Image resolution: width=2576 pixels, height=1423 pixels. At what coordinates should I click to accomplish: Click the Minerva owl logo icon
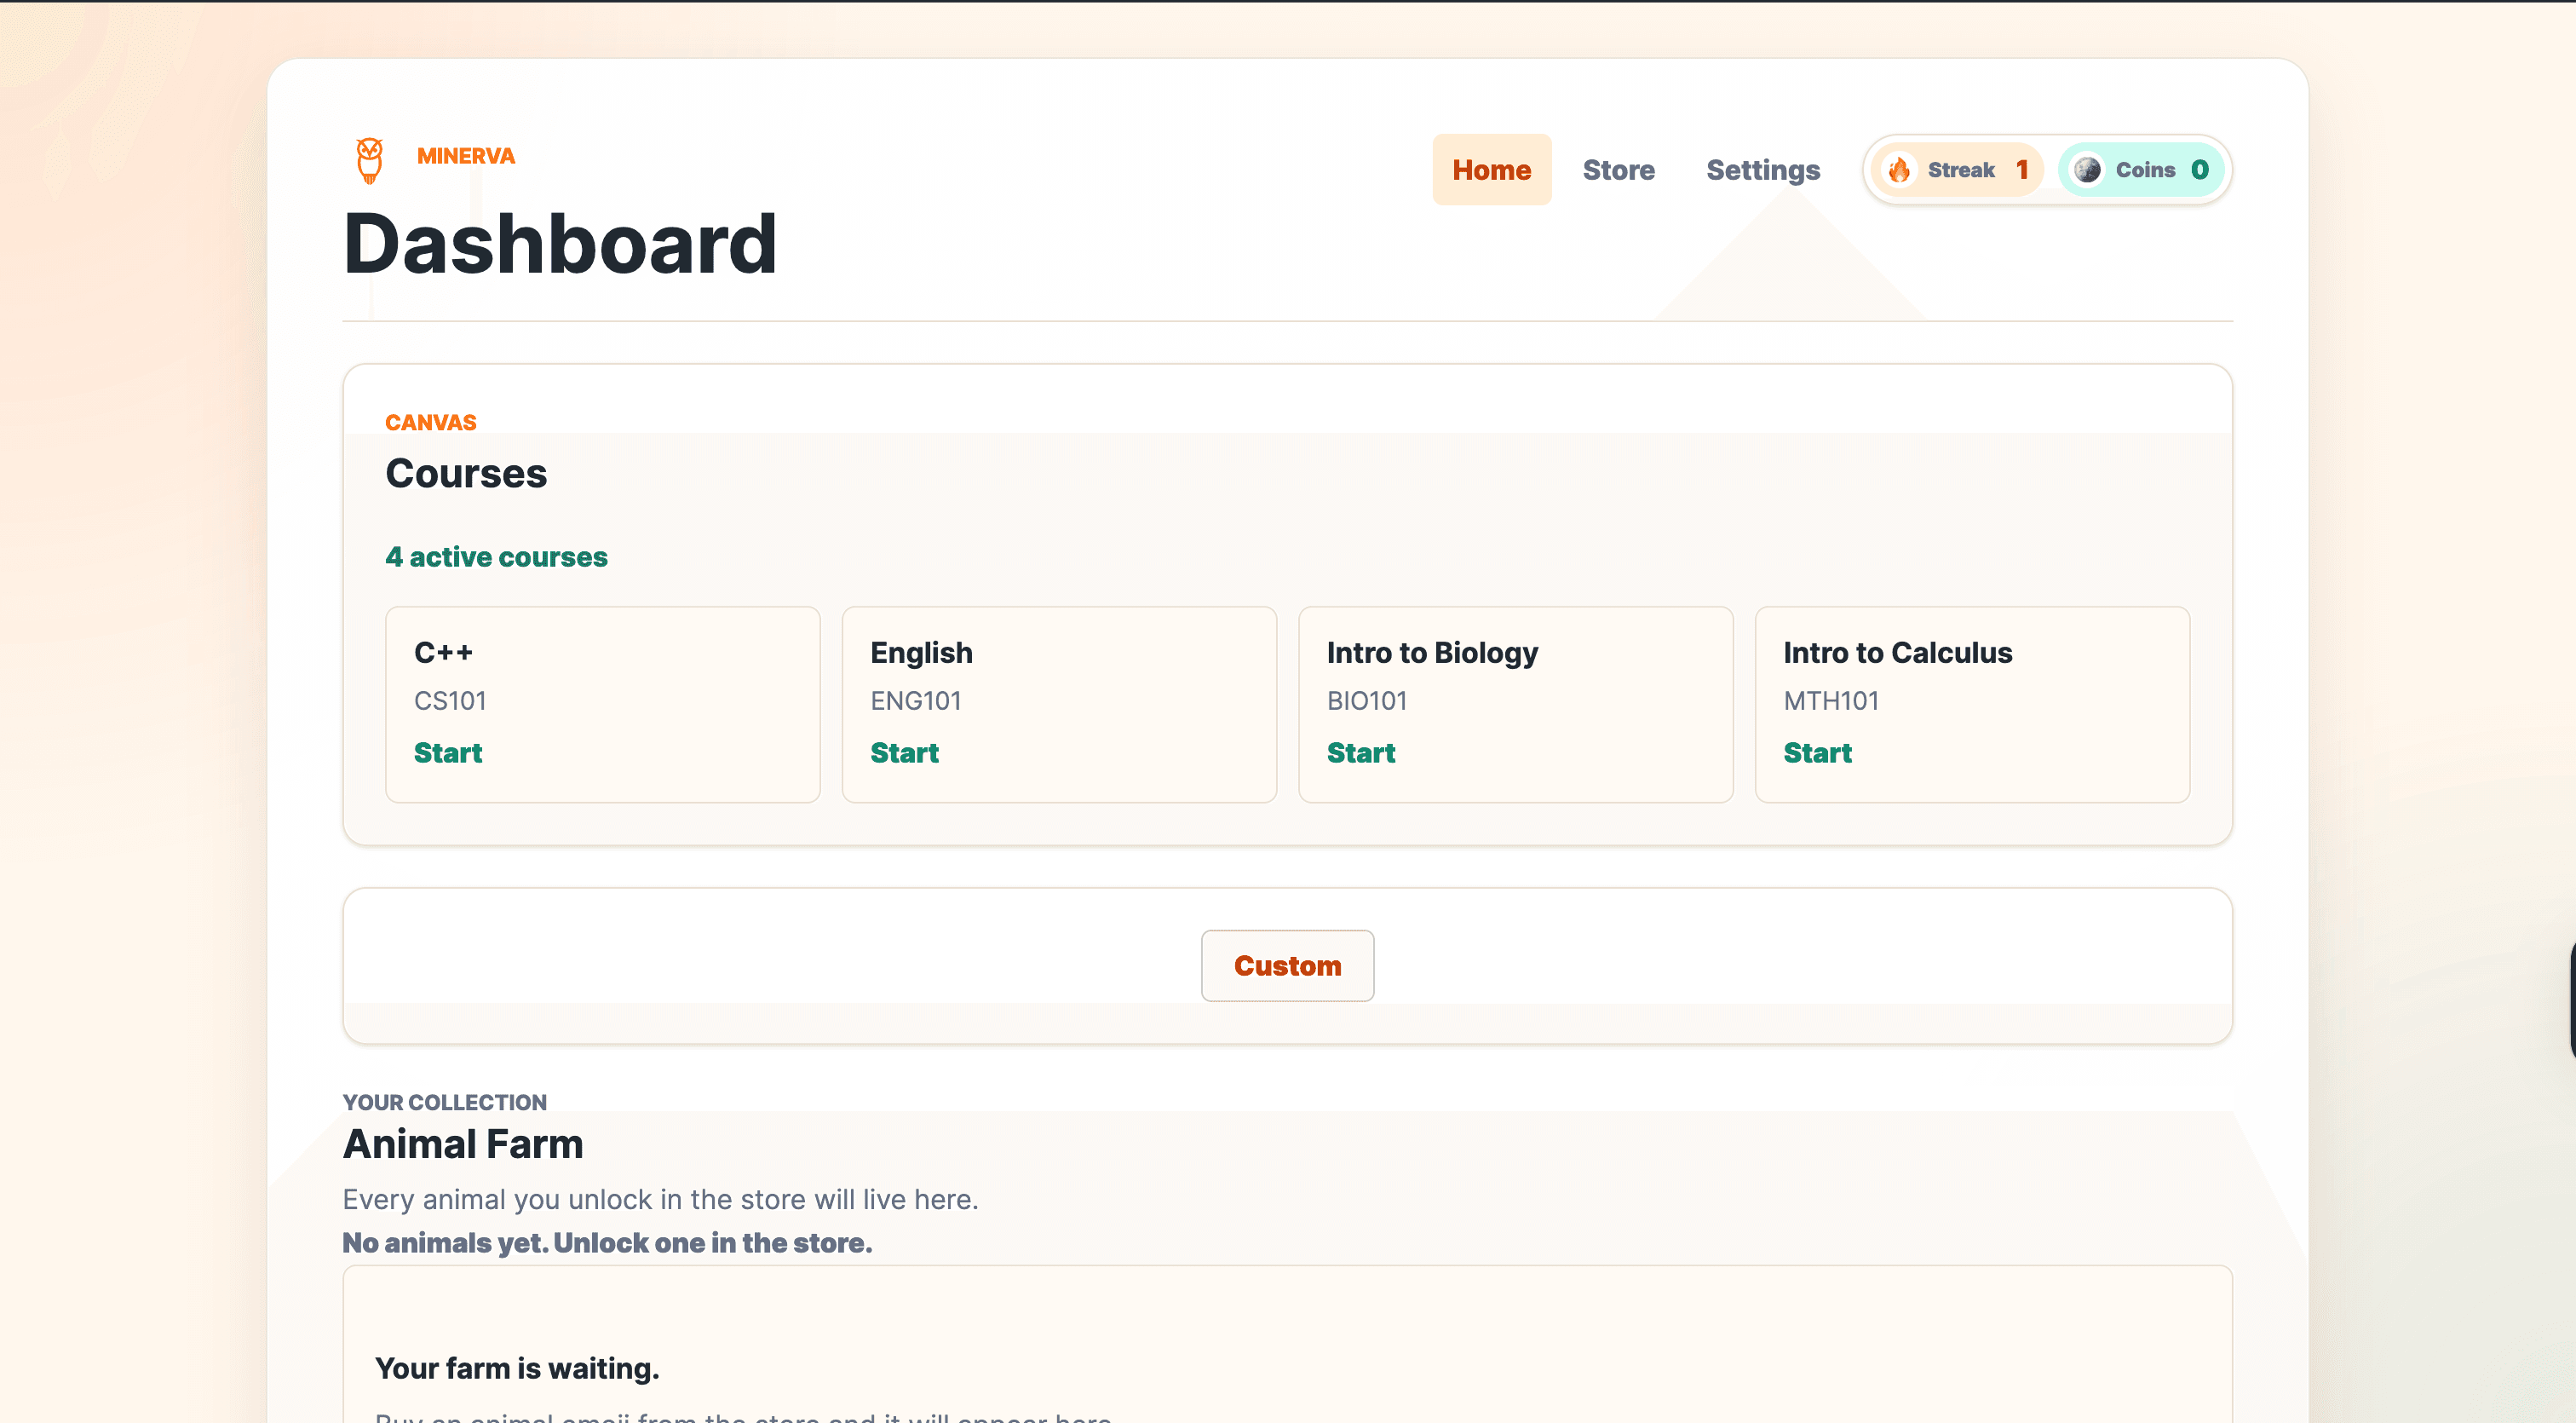pyautogui.click(x=370, y=160)
